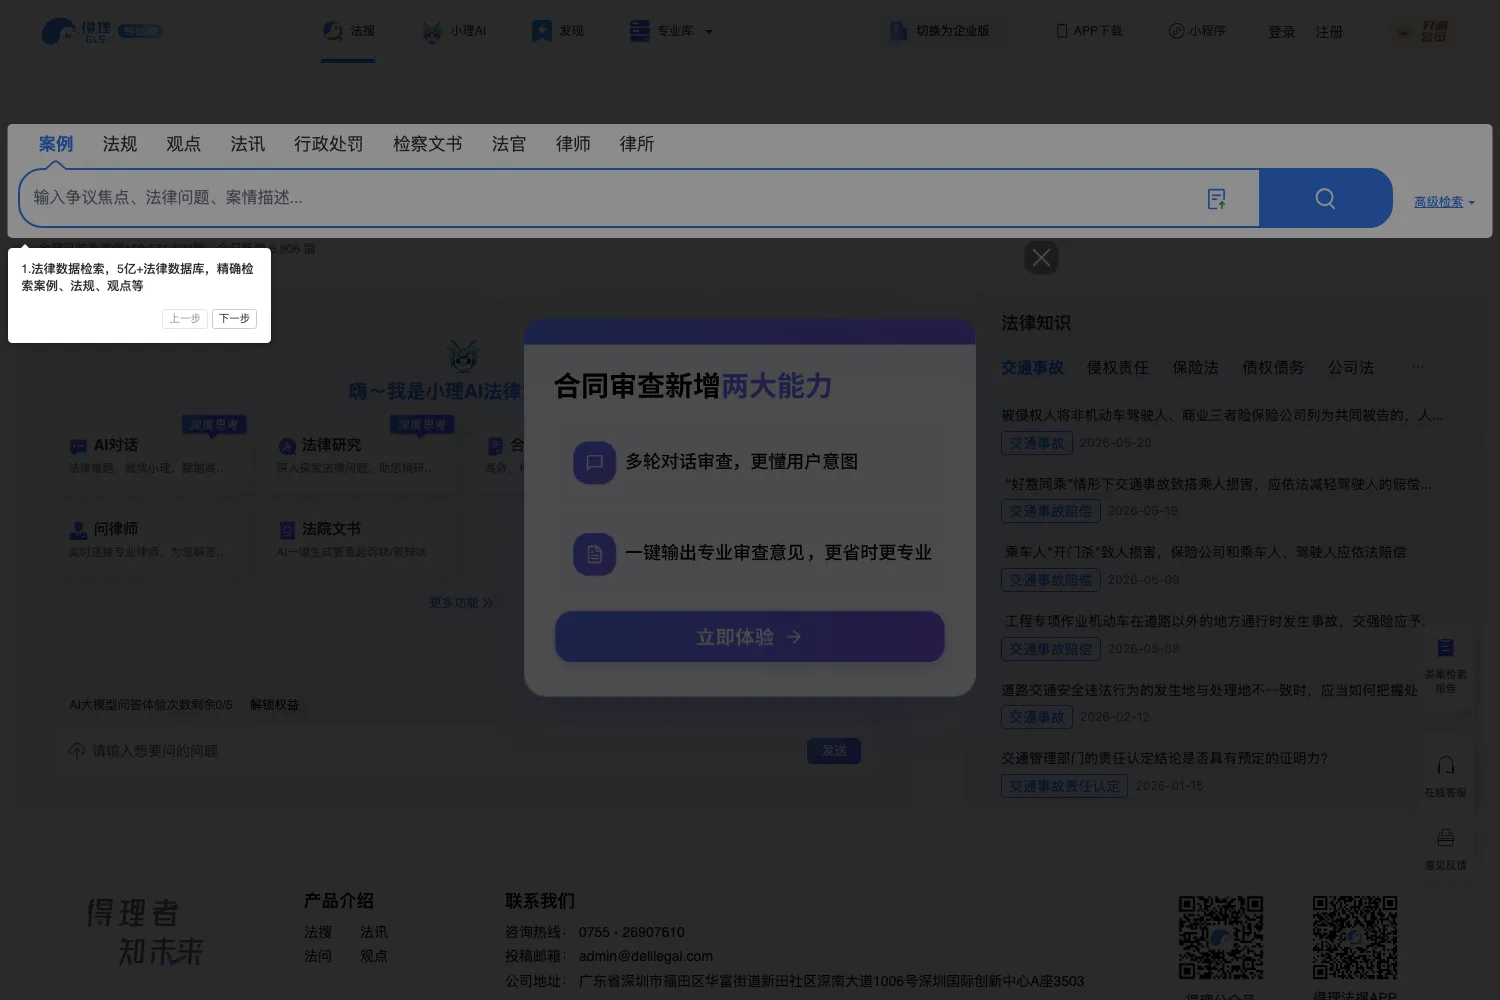This screenshot has width=1500, height=1000.
Task: Click the upload icon beside question input
Action: 77,751
